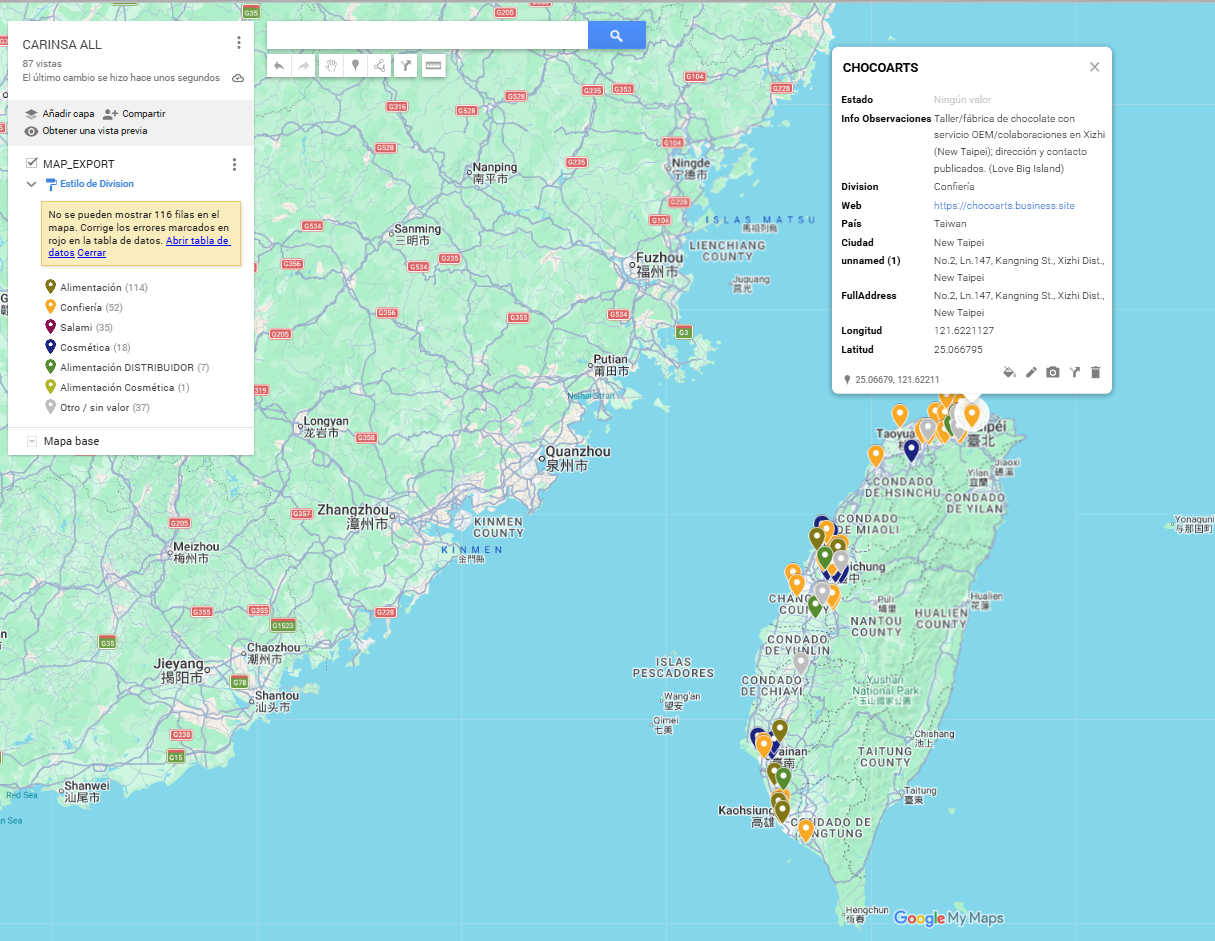This screenshot has height=941, width=1215.
Task: Click the pencil edit icon in CHOCOARTS card
Action: click(1031, 372)
